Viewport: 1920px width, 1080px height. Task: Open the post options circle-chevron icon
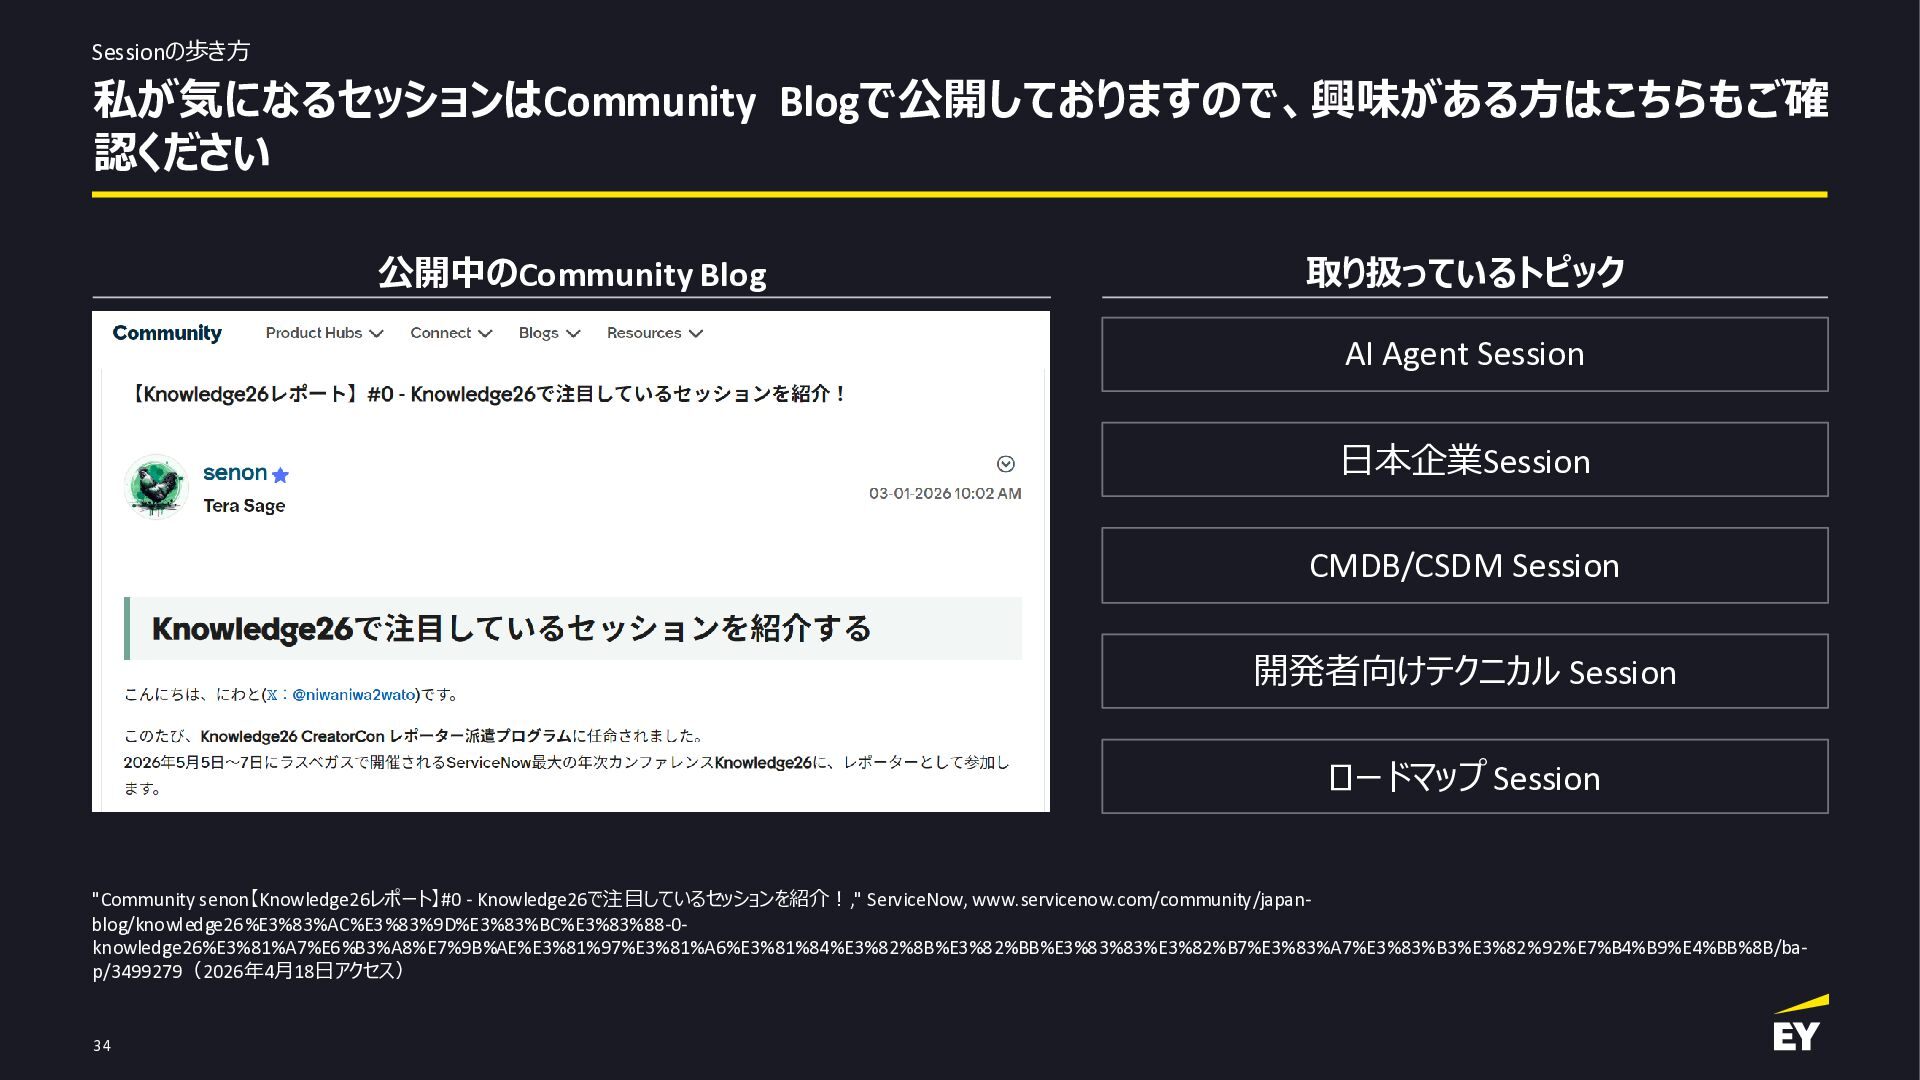coord(1006,464)
